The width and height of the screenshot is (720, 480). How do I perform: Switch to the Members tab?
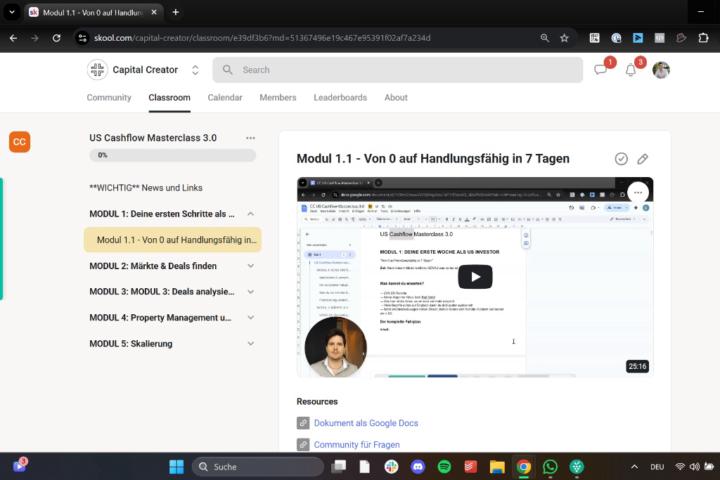click(278, 97)
